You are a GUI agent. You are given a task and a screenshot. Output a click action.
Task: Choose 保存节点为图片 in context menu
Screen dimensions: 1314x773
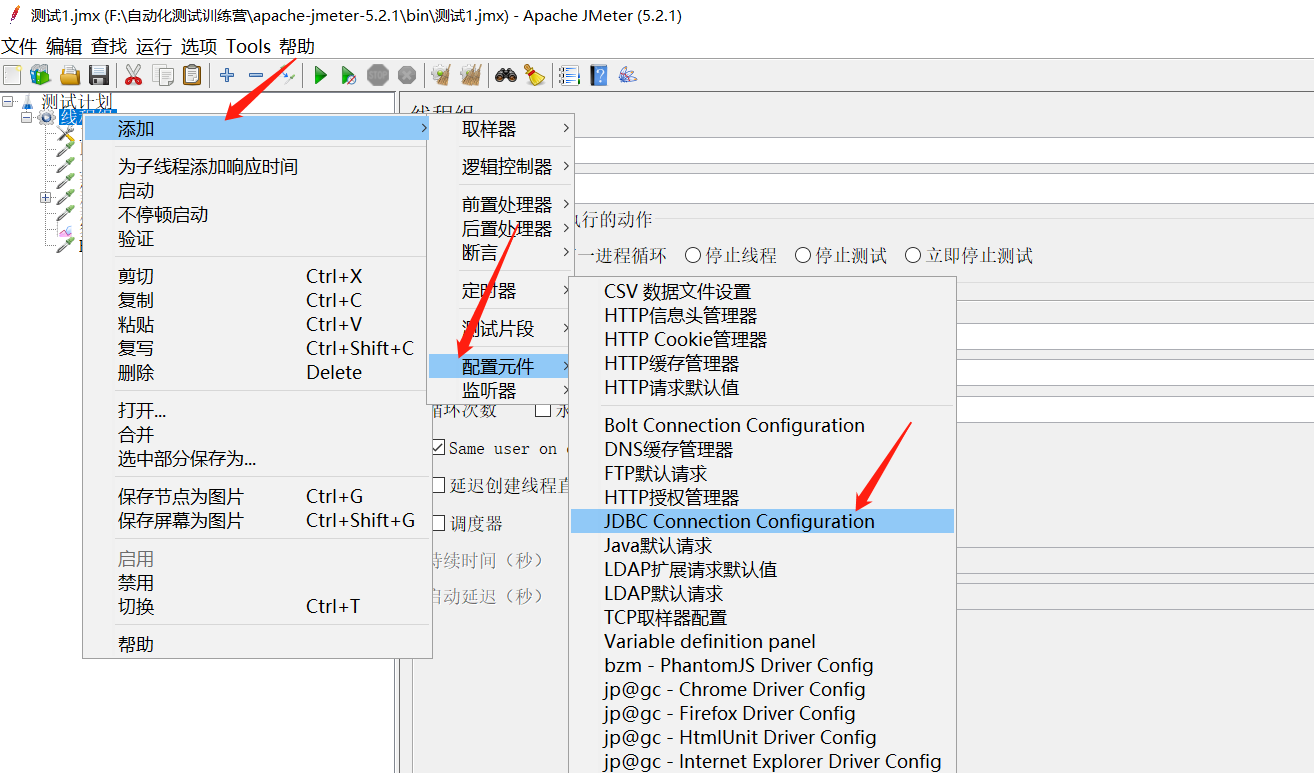coord(257,496)
